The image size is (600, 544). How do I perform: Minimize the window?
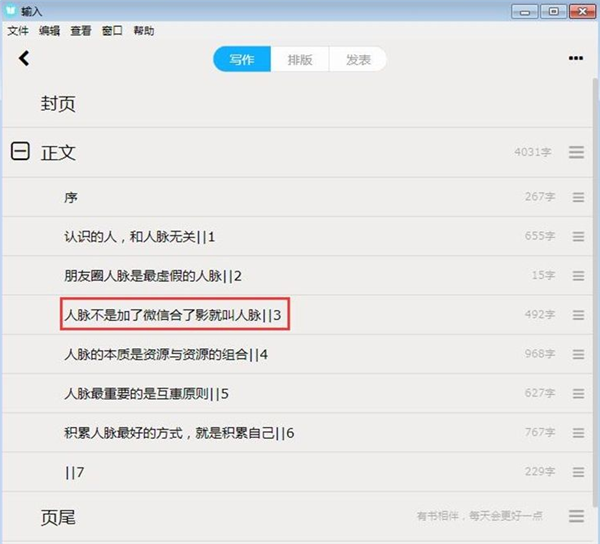(x=525, y=11)
